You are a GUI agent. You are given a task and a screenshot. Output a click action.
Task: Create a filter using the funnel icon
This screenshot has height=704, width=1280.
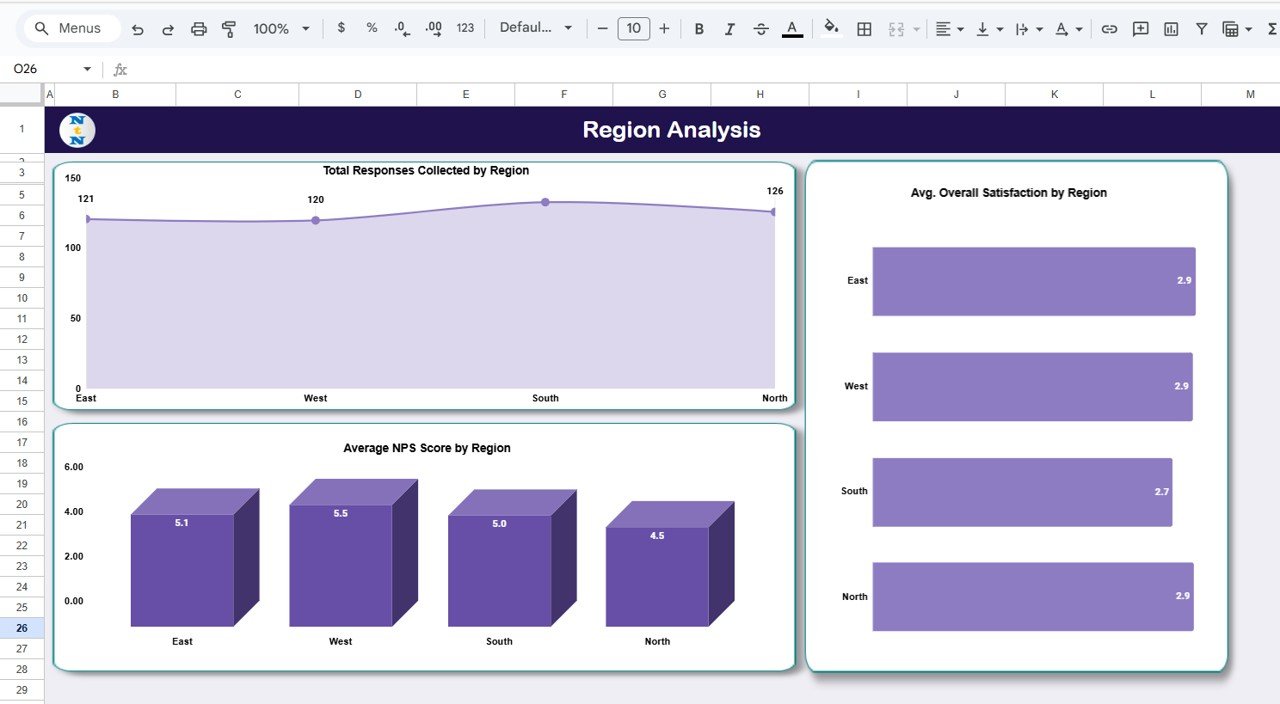[1201, 28]
